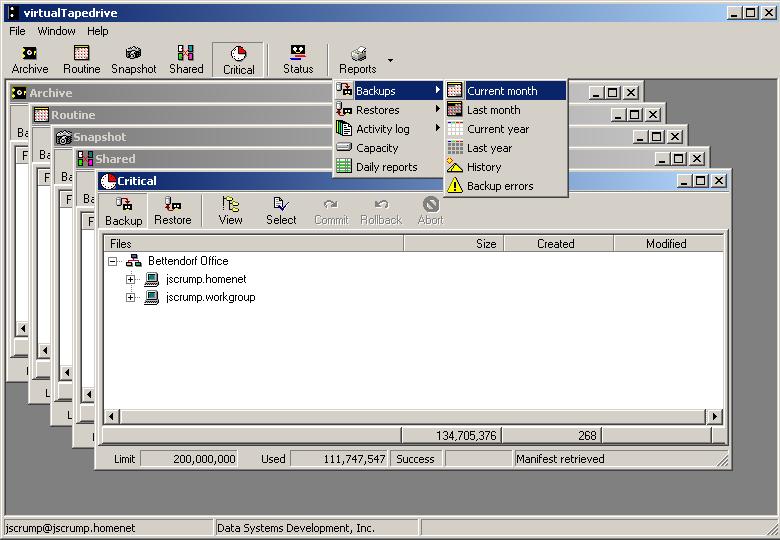The width and height of the screenshot is (780, 540).
Task: Click the Restore icon in Critical window
Action: [x=172, y=211]
